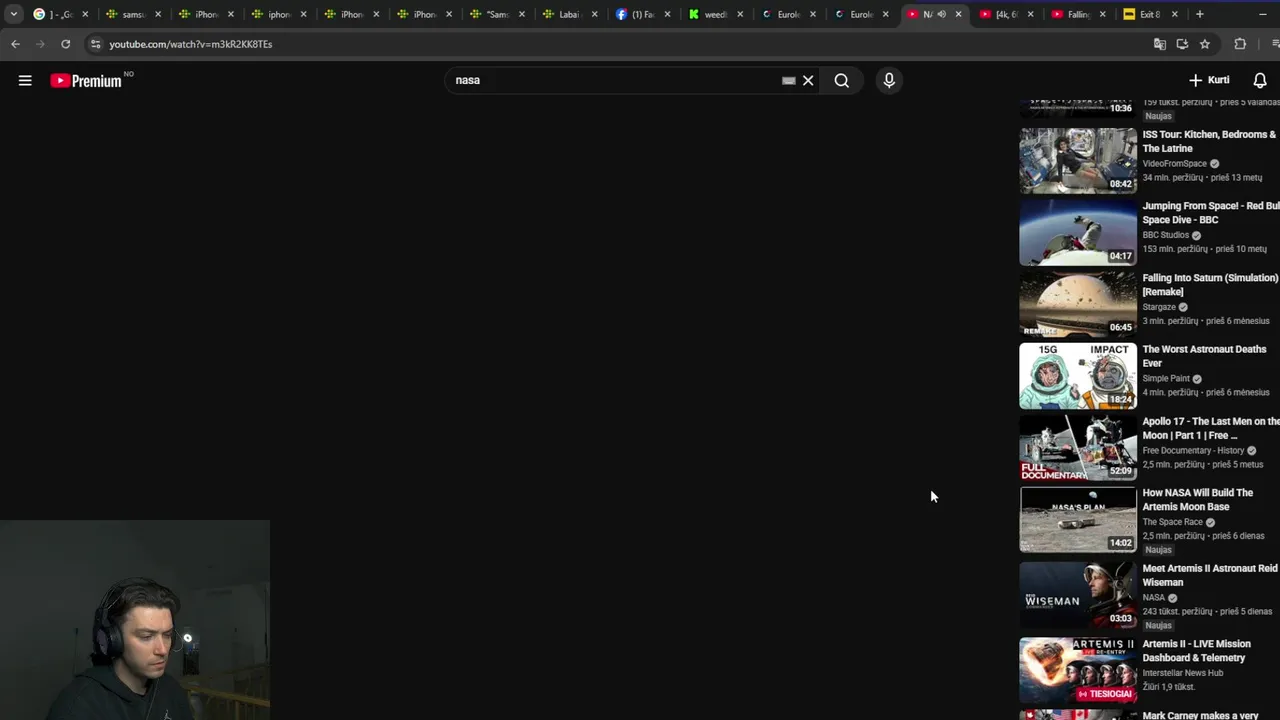Open 'How NASA Will Build The Artemis Moon Base' title
Screen dimensions: 1280x720
1197,499
